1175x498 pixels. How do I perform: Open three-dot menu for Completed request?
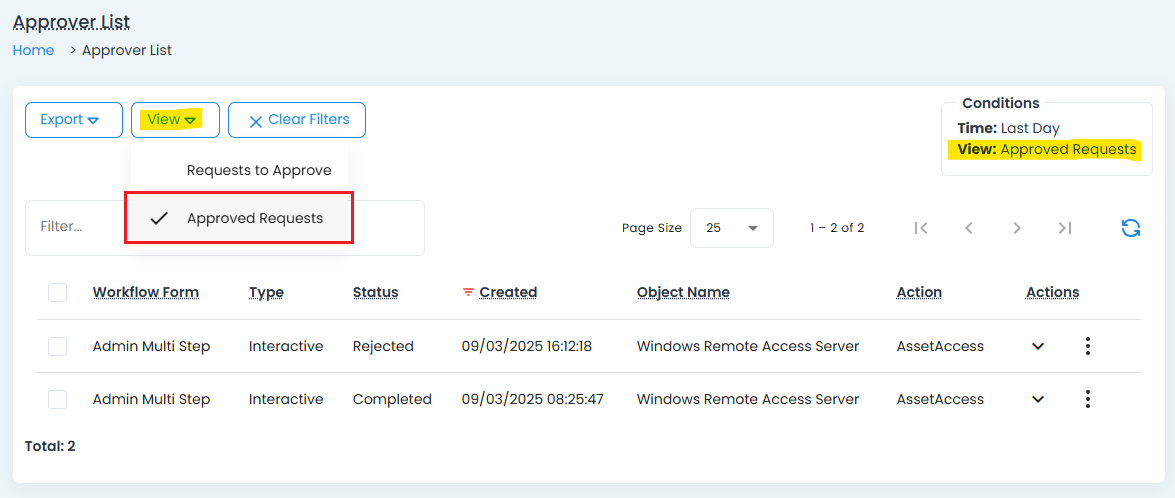point(1088,399)
